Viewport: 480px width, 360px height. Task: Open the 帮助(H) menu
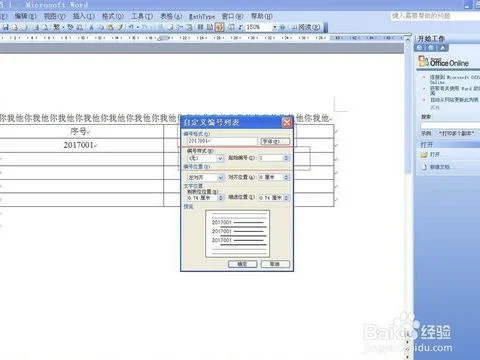(x=262, y=16)
